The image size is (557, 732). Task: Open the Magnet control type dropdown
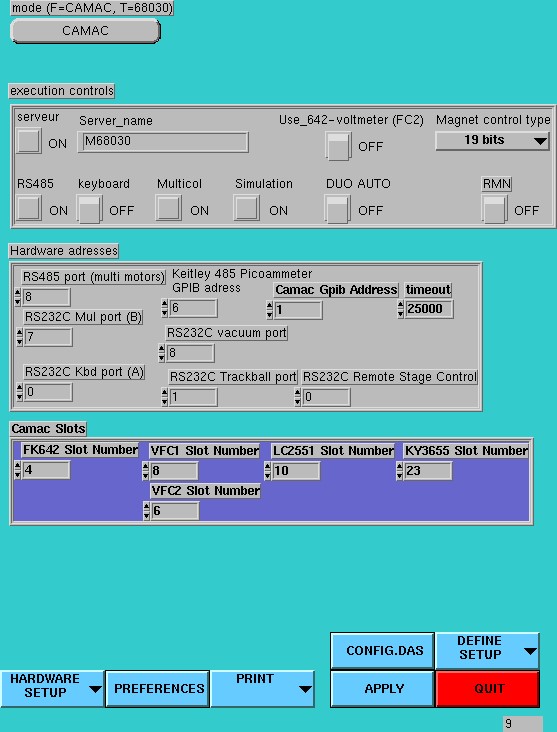click(x=492, y=141)
